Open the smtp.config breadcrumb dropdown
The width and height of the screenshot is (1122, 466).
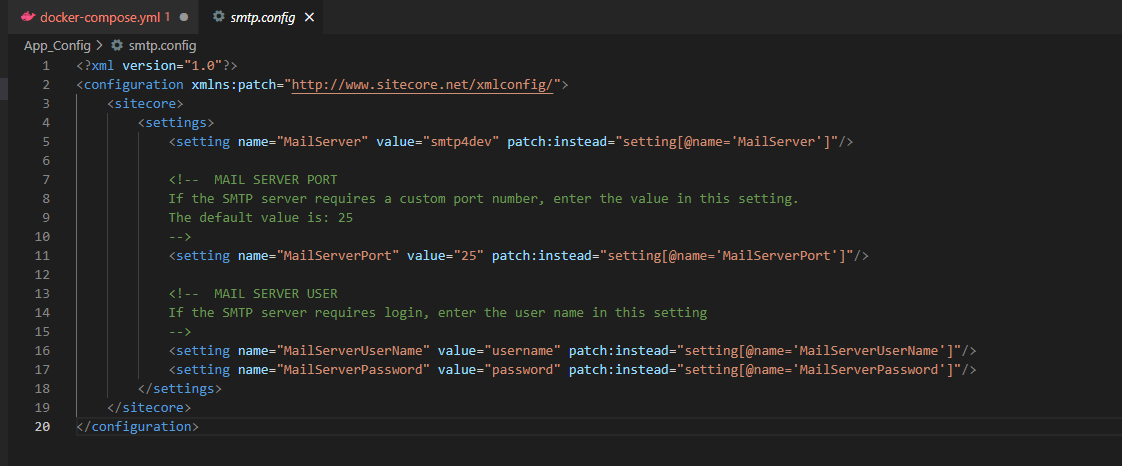click(x=153, y=45)
